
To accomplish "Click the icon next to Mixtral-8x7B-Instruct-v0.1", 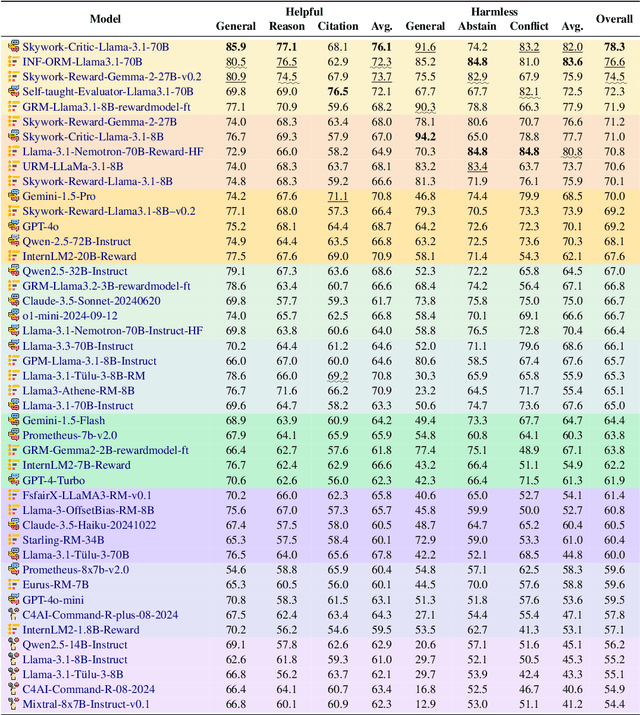I will click(x=14, y=704).
